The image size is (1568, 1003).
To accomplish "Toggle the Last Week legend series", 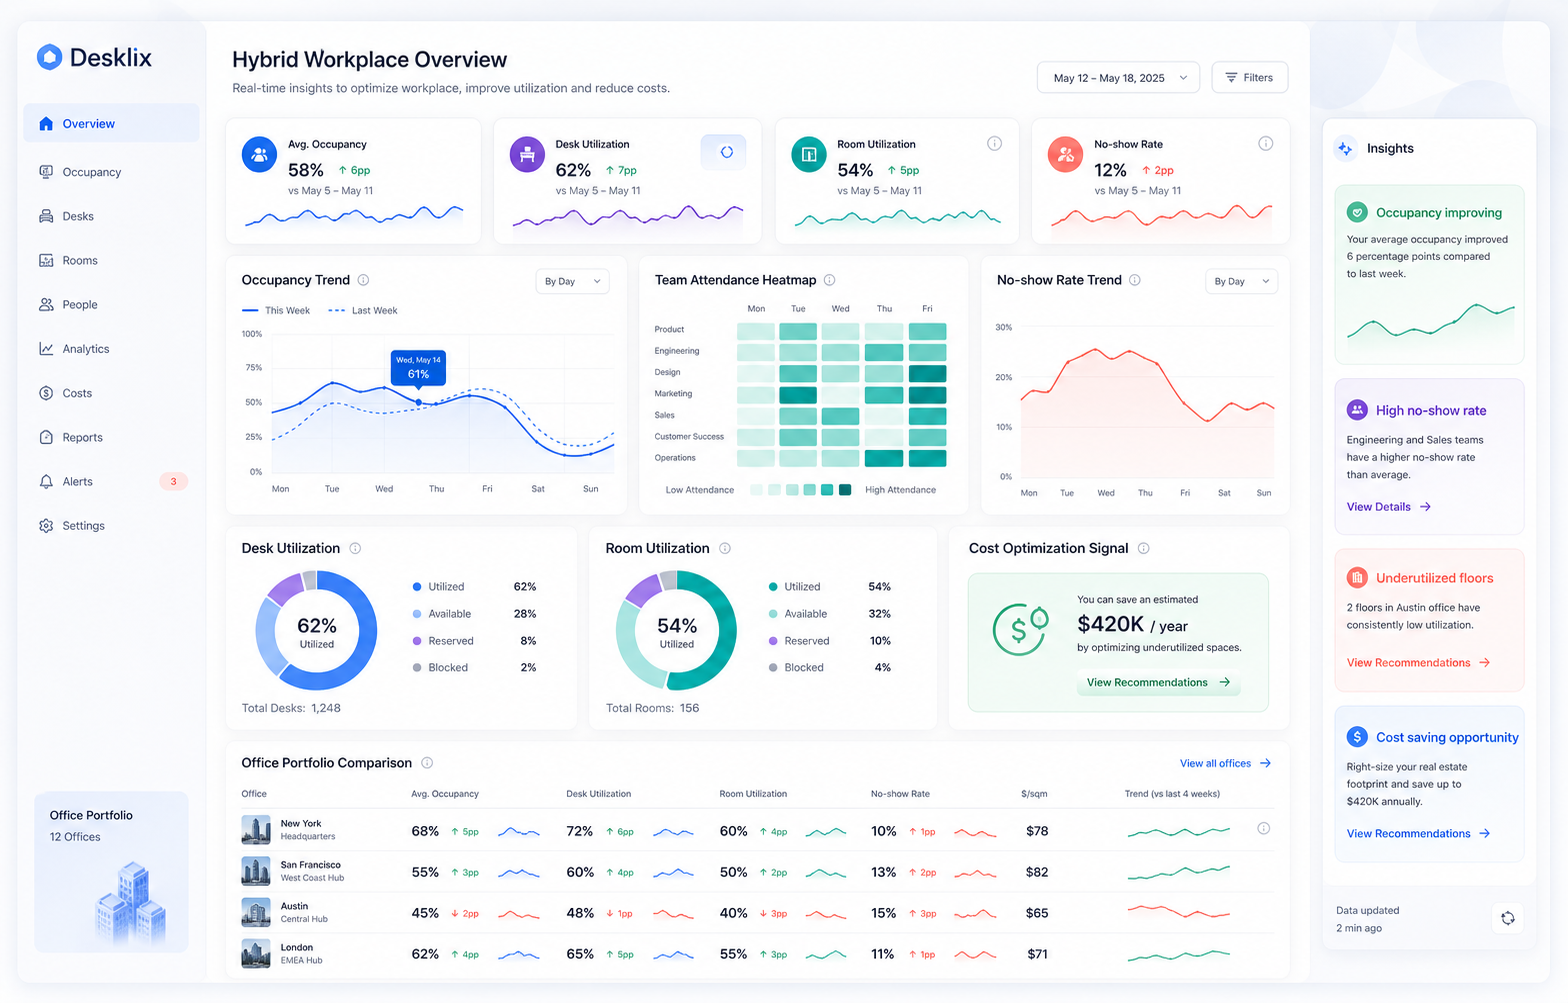I will click(363, 311).
